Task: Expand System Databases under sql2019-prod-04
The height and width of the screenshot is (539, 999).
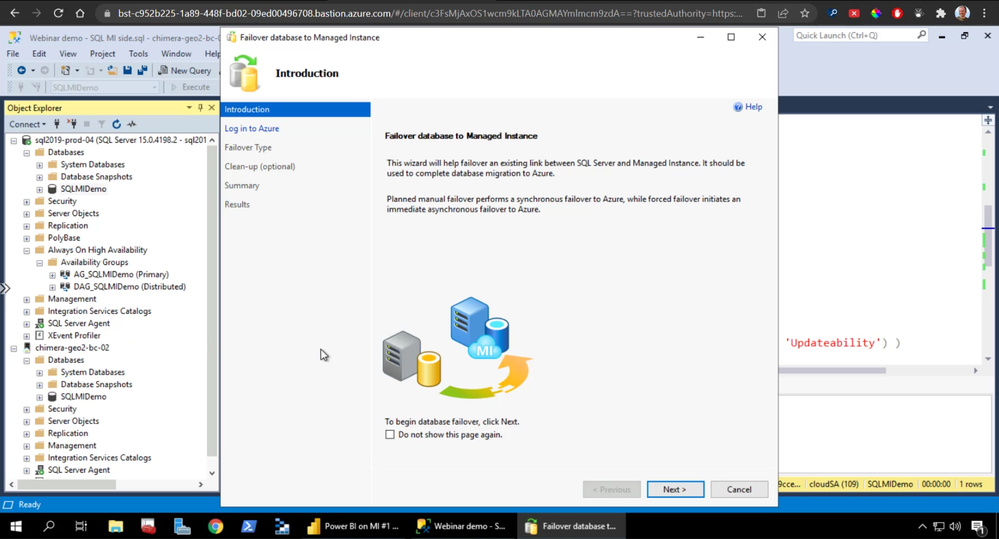Action: (x=40, y=165)
